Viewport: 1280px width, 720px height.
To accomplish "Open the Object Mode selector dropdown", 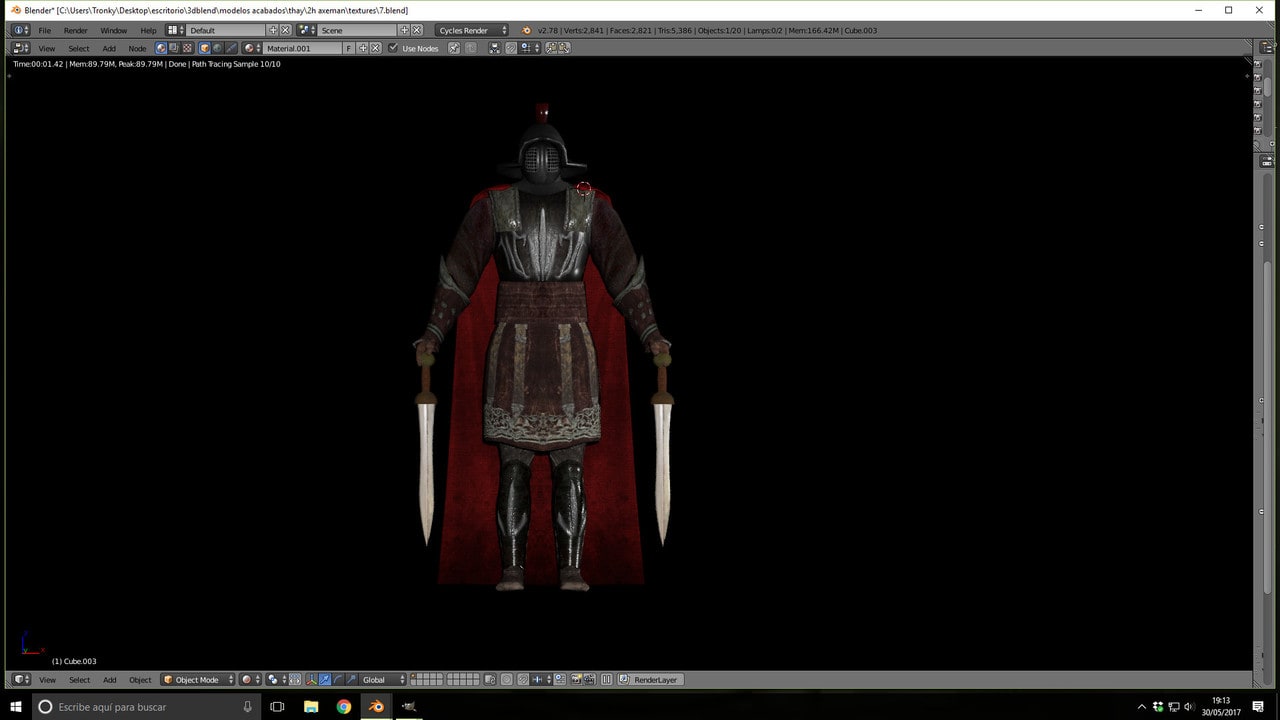I will click(198, 680).
